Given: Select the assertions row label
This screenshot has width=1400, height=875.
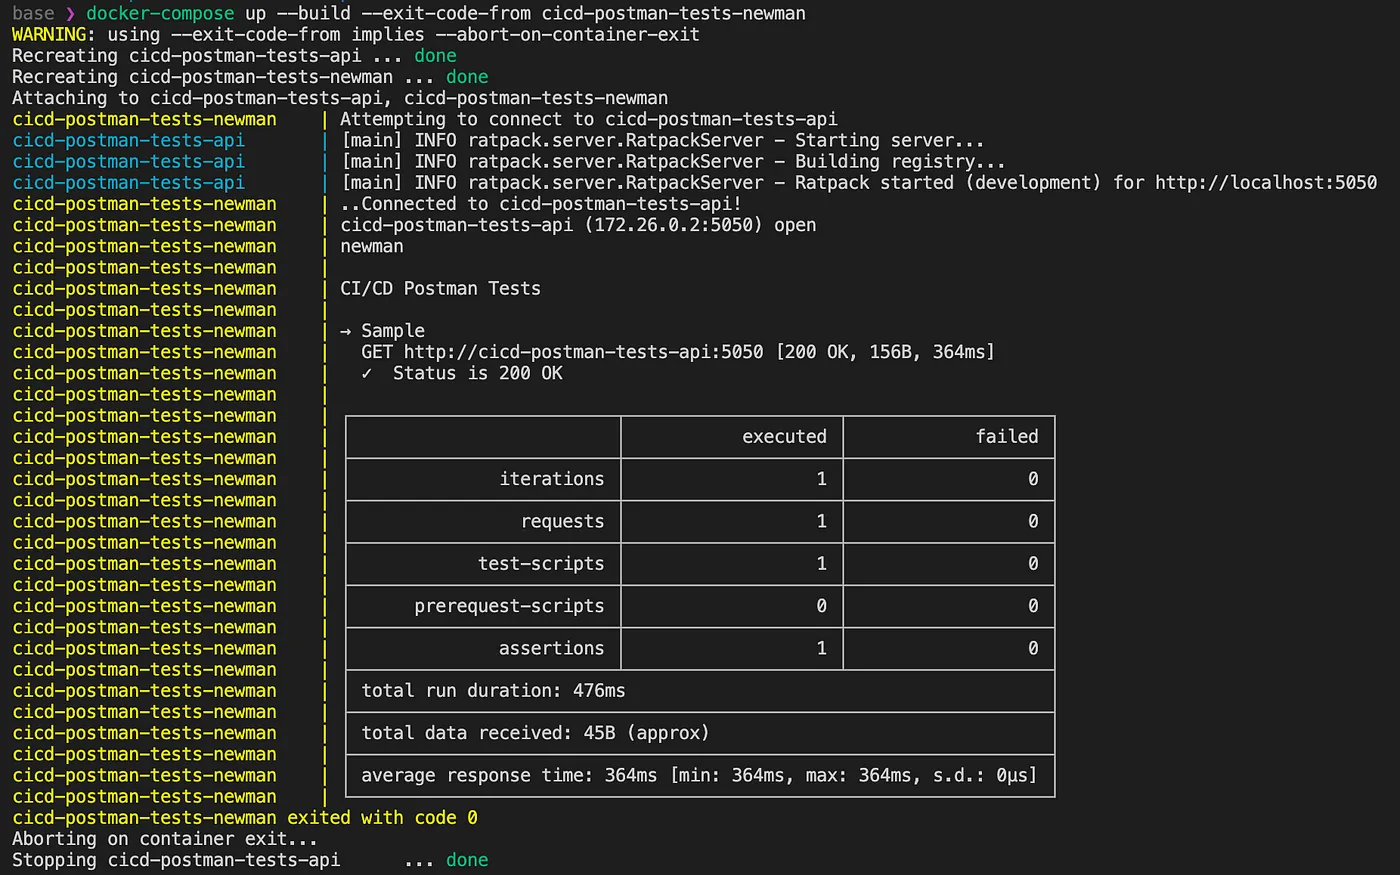Looking at the screenshot, I should coord(551,648).
